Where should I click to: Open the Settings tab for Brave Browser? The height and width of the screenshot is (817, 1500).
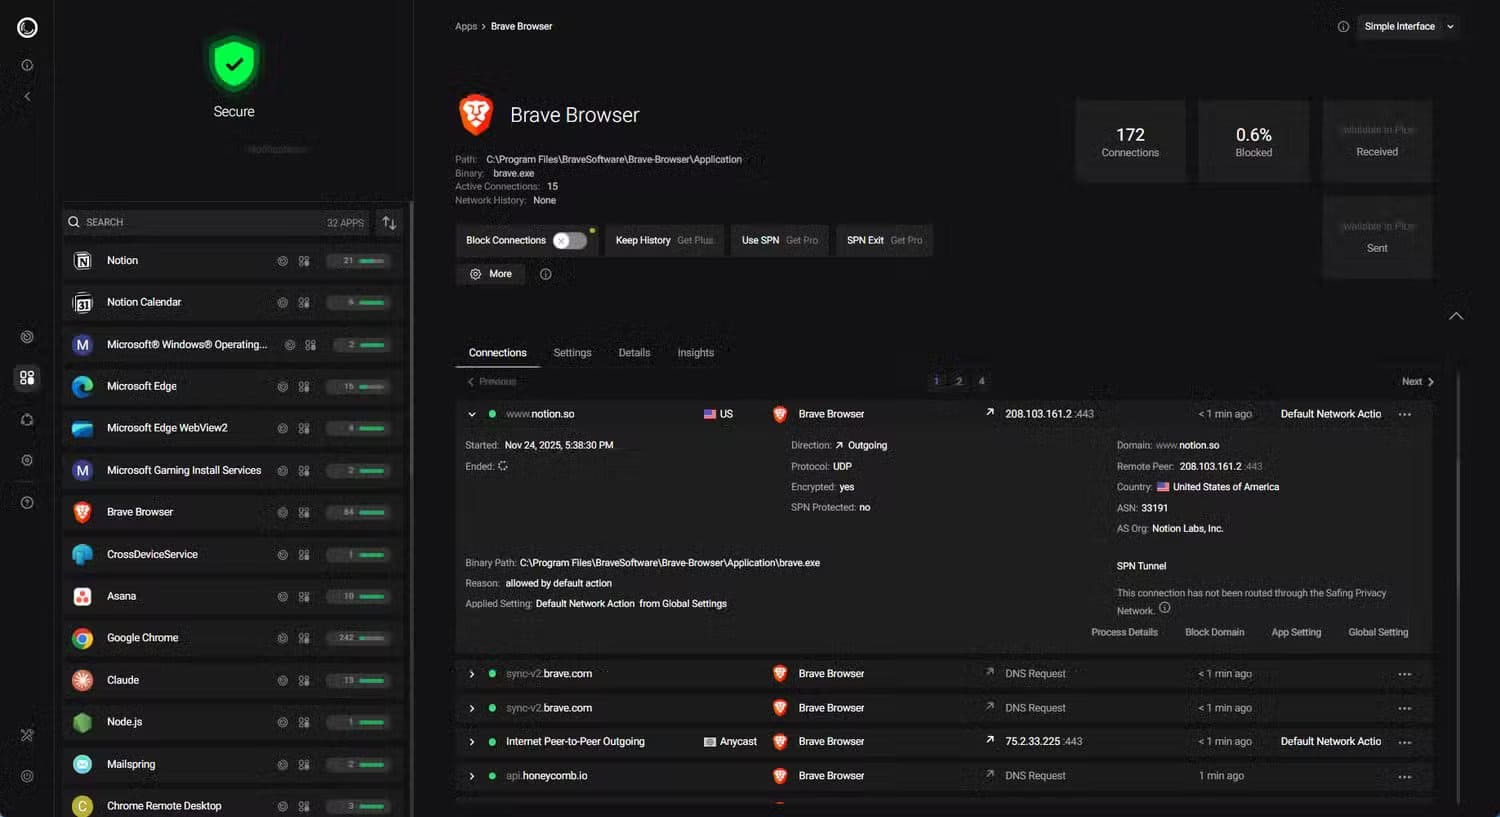tap(572, 352)
